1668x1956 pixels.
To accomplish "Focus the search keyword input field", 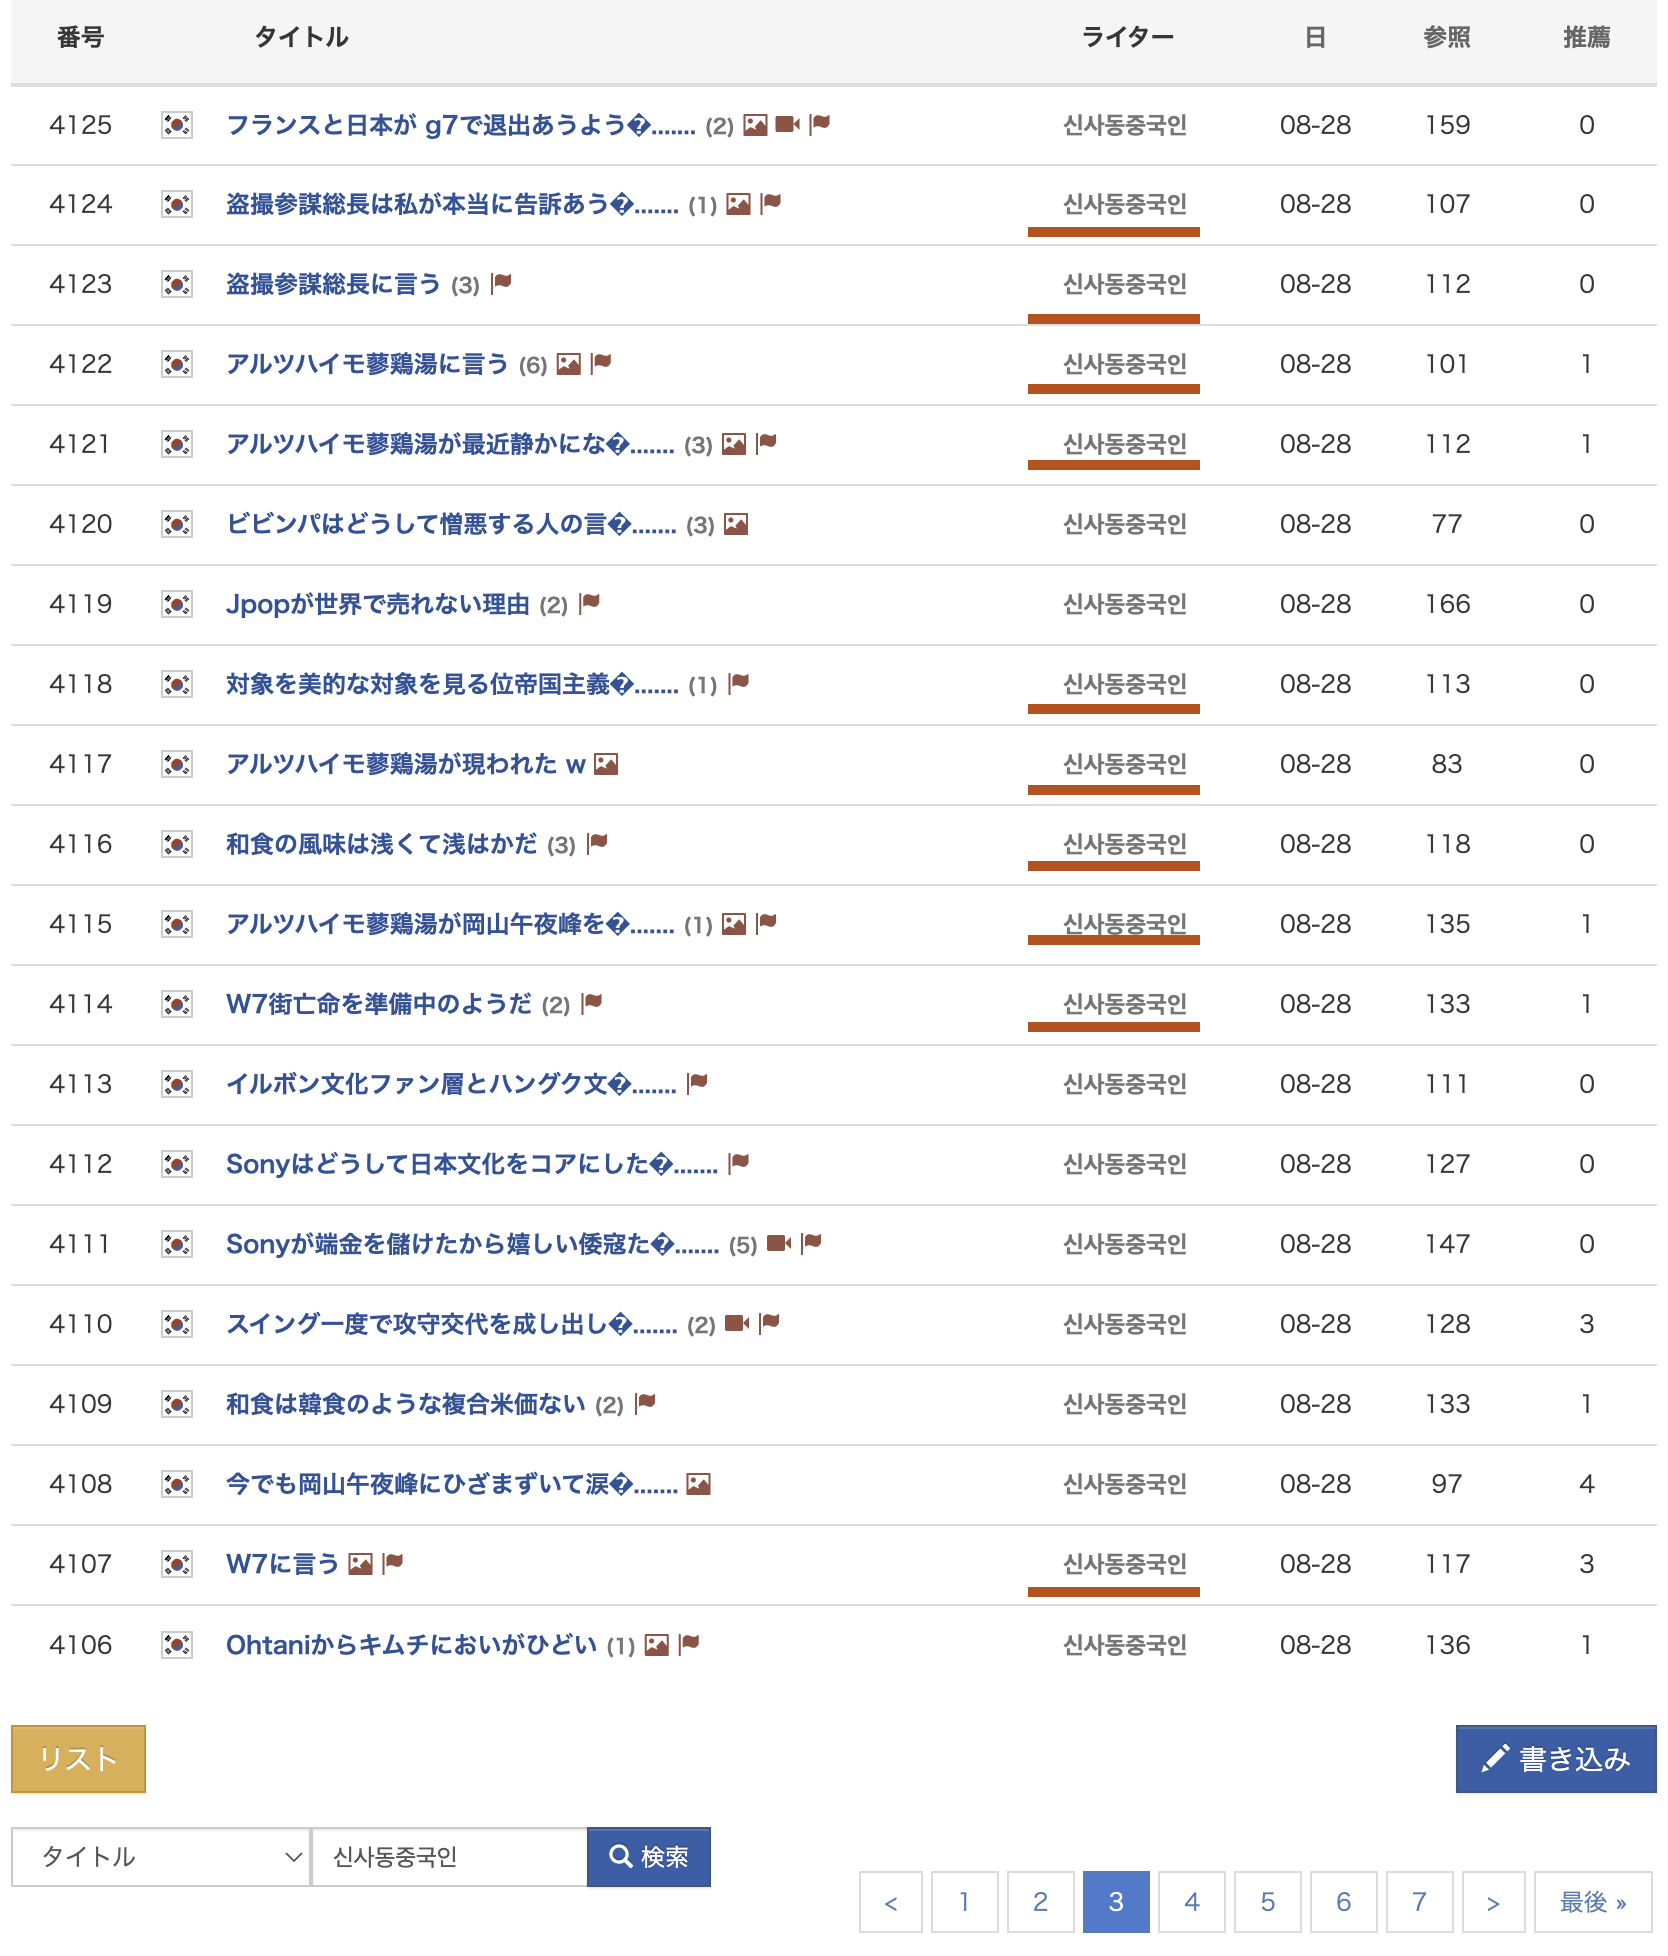I will pyautogui.click(x=449, y=1857).
